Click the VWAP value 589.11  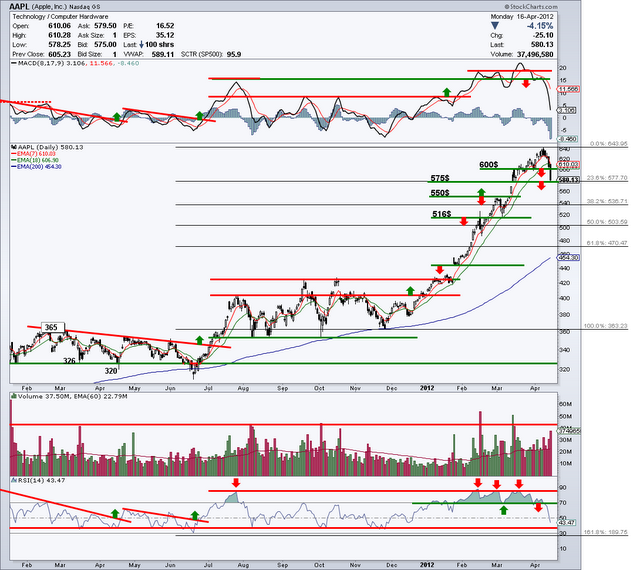(x=162, y=54)
